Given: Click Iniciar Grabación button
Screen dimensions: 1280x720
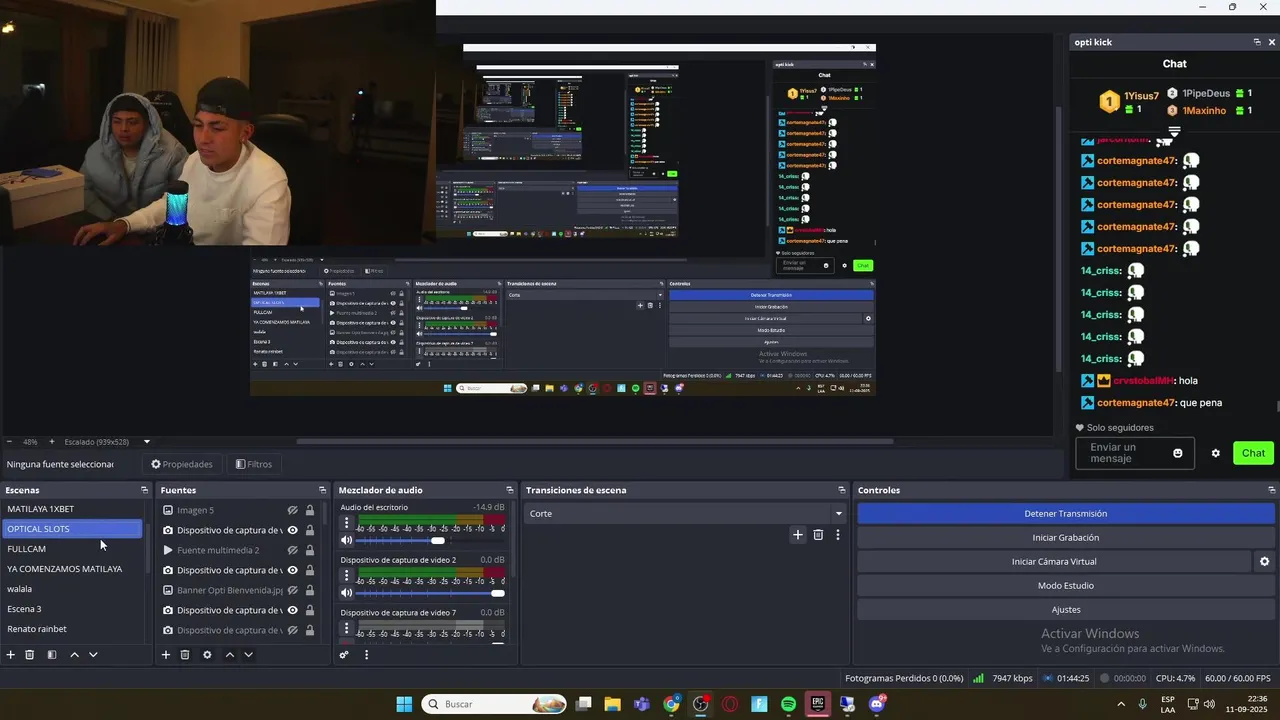Looking at the screenshot, I should tap(1066, 537).
